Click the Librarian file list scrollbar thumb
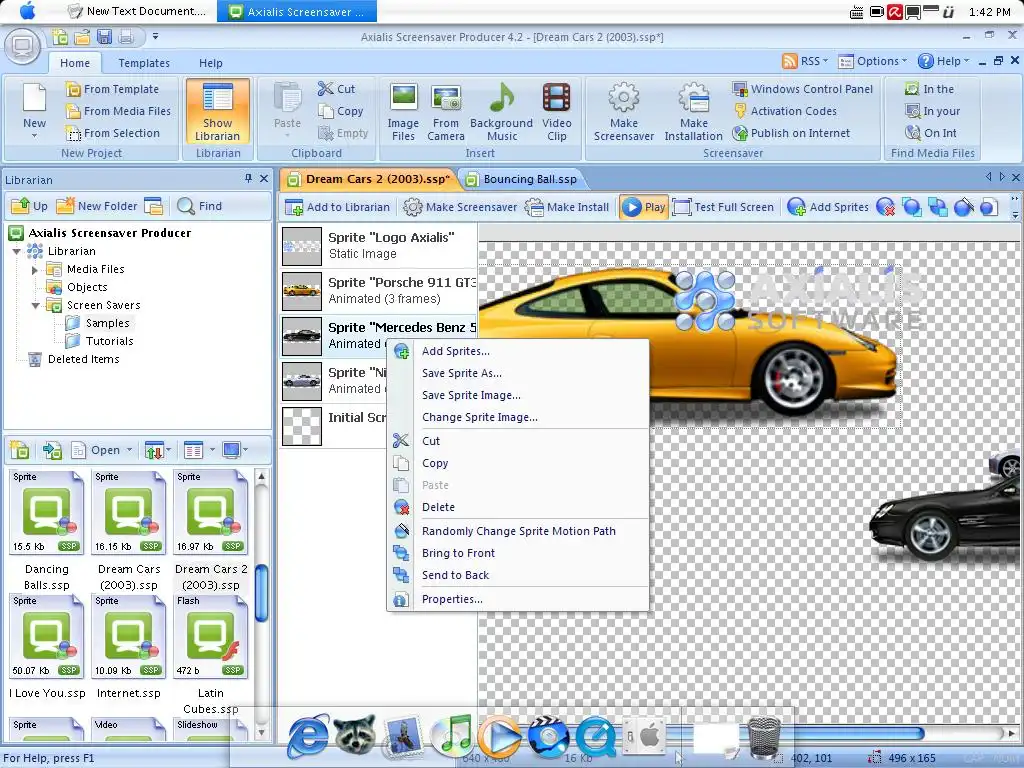1024x768 pixels. (x=261, y=593)
